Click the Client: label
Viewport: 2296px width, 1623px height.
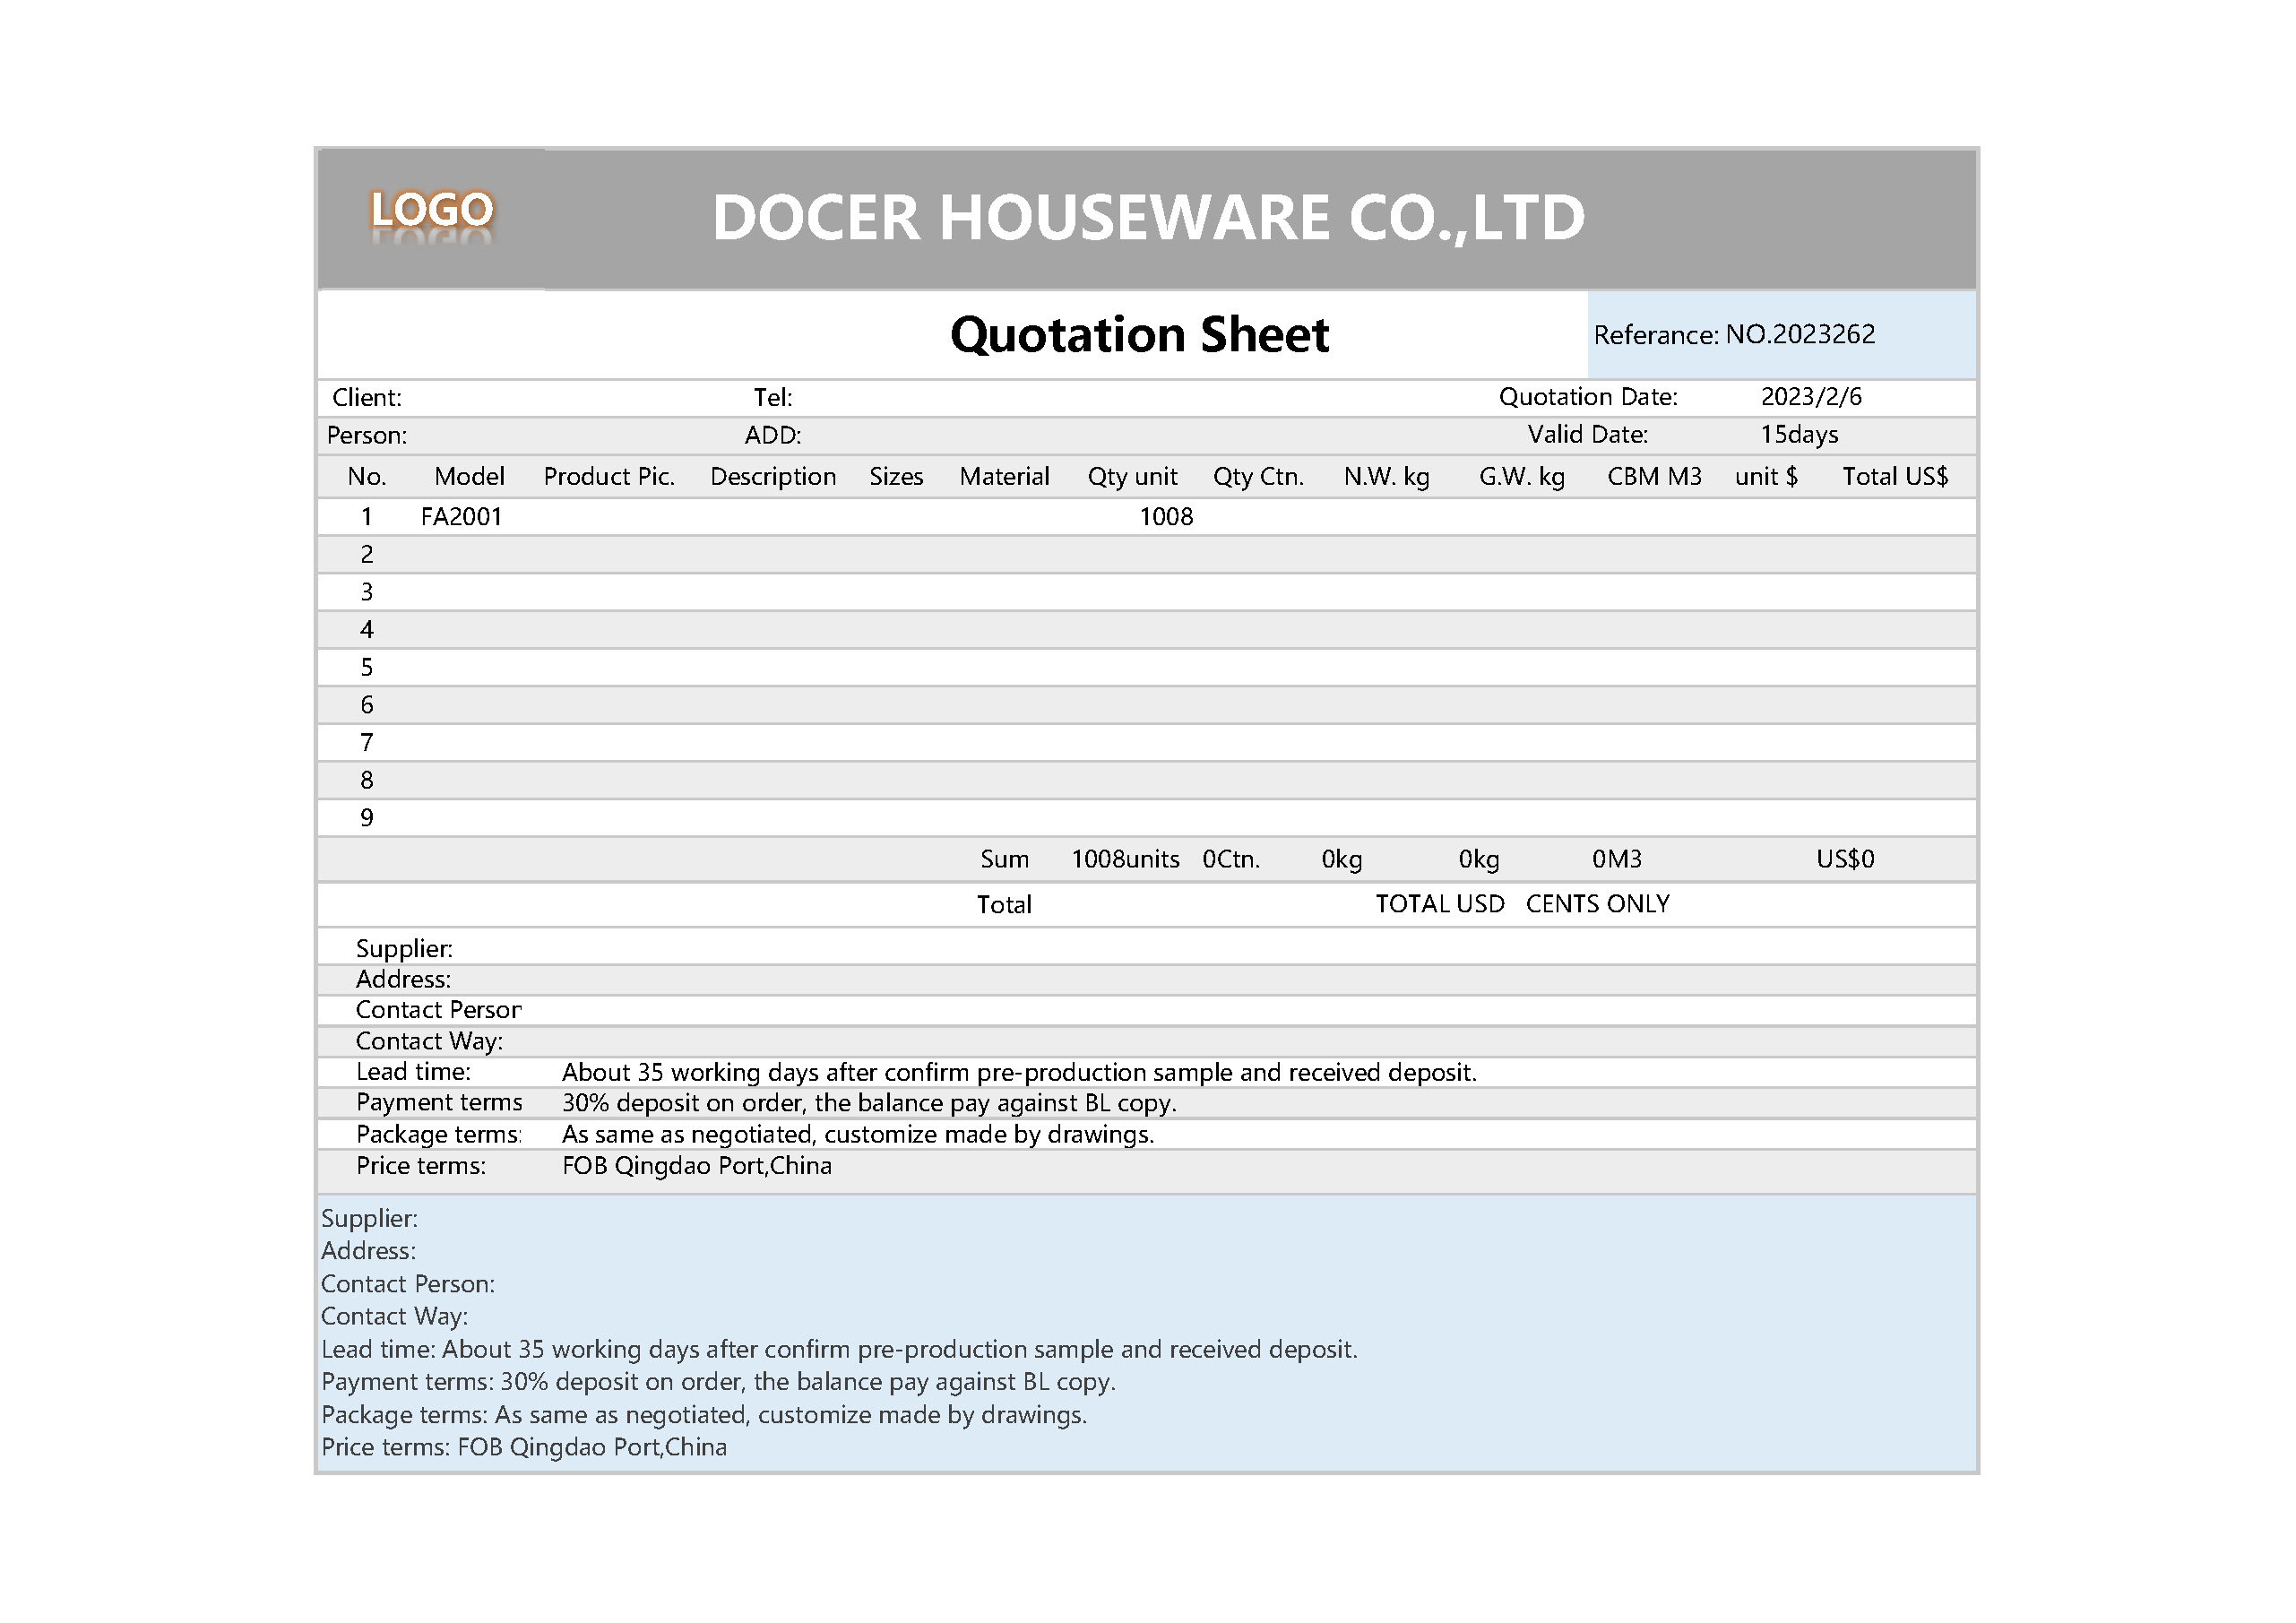coord(367,398)
